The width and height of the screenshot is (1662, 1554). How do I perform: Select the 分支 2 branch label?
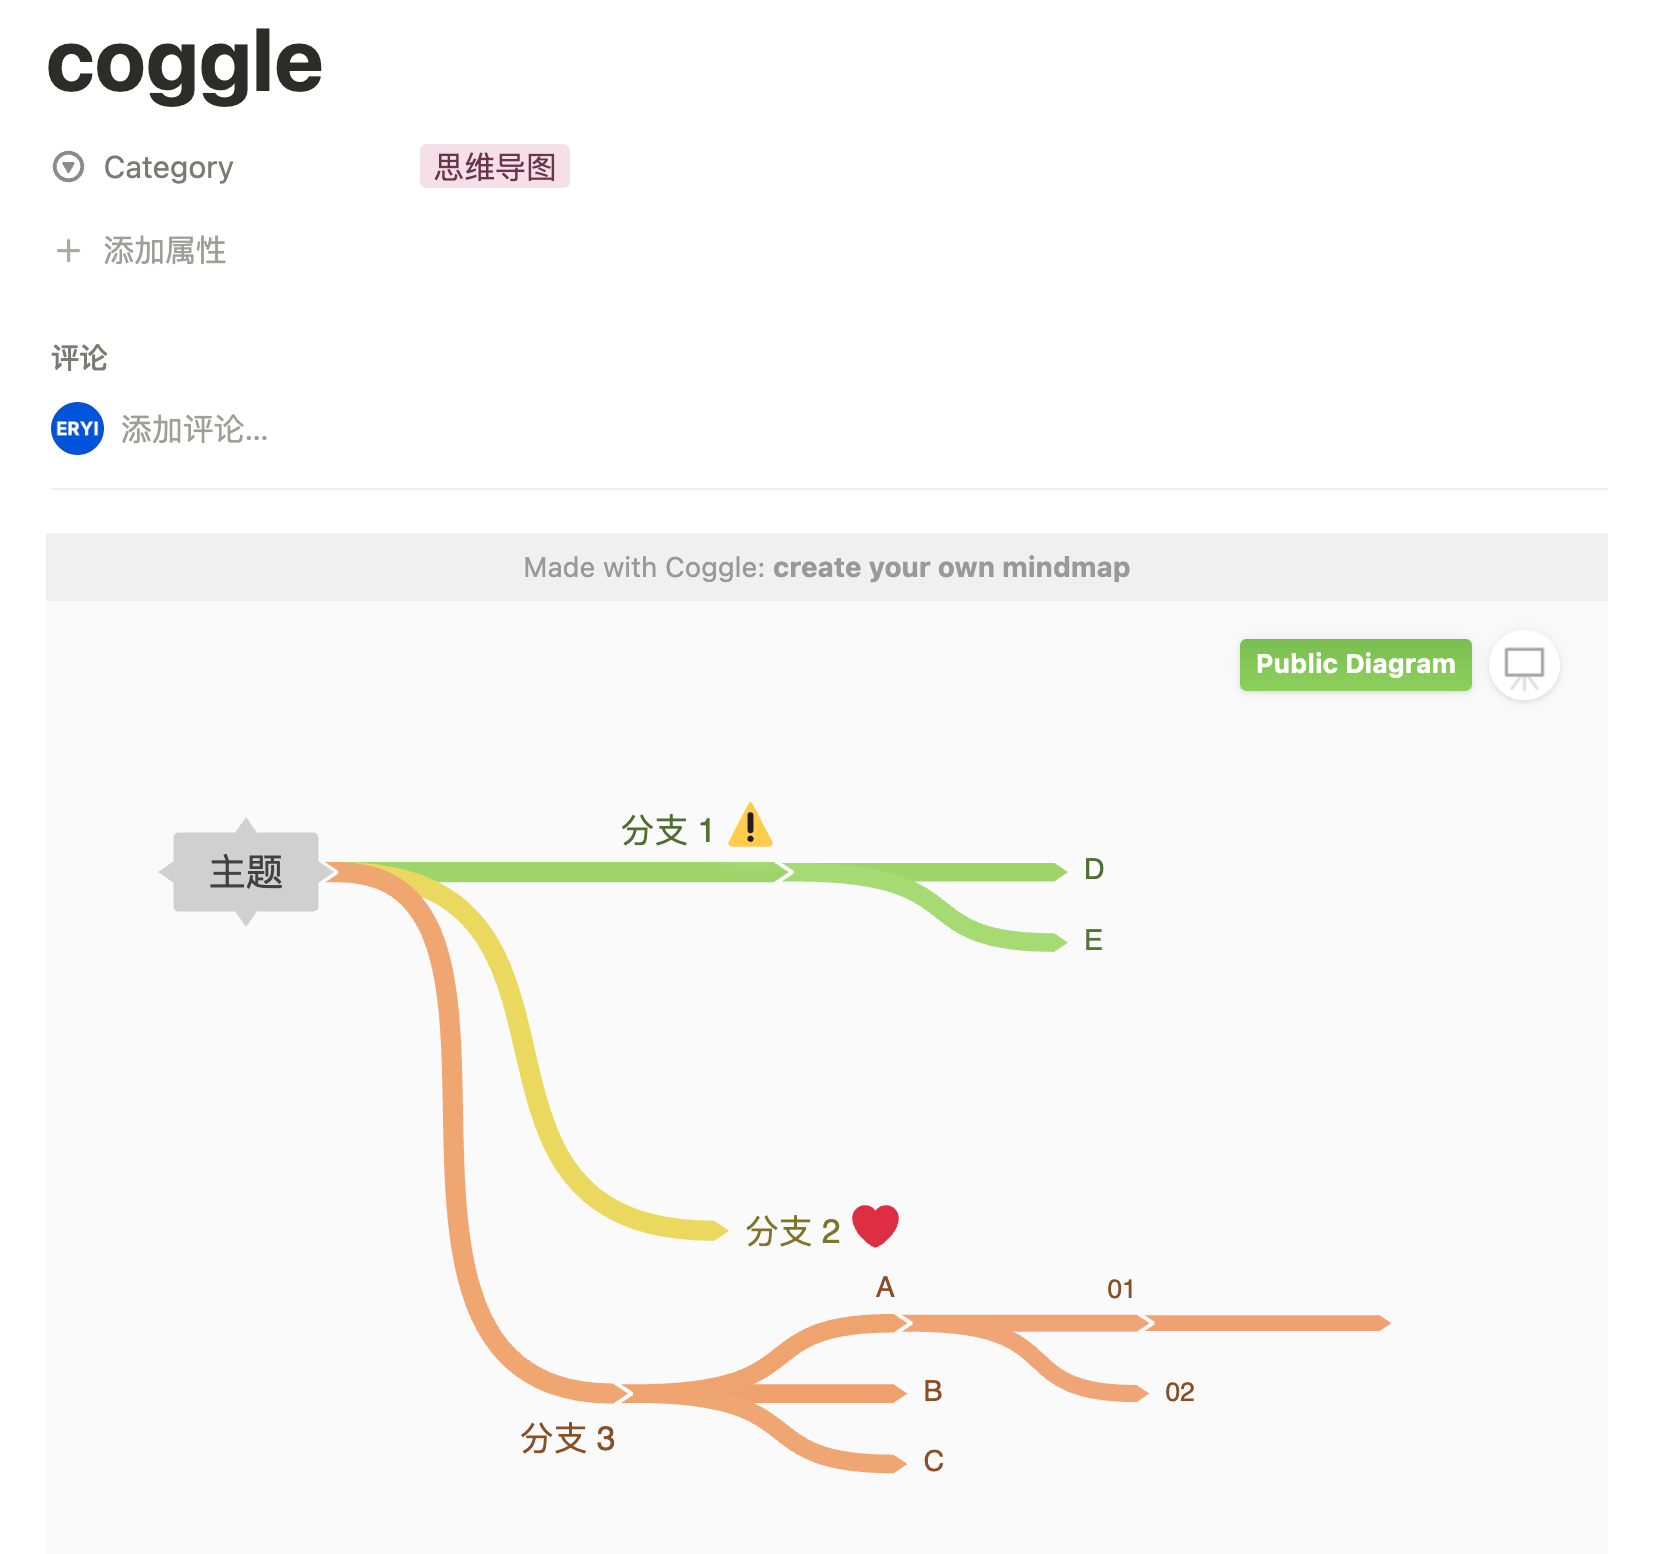click(792, 1231)
